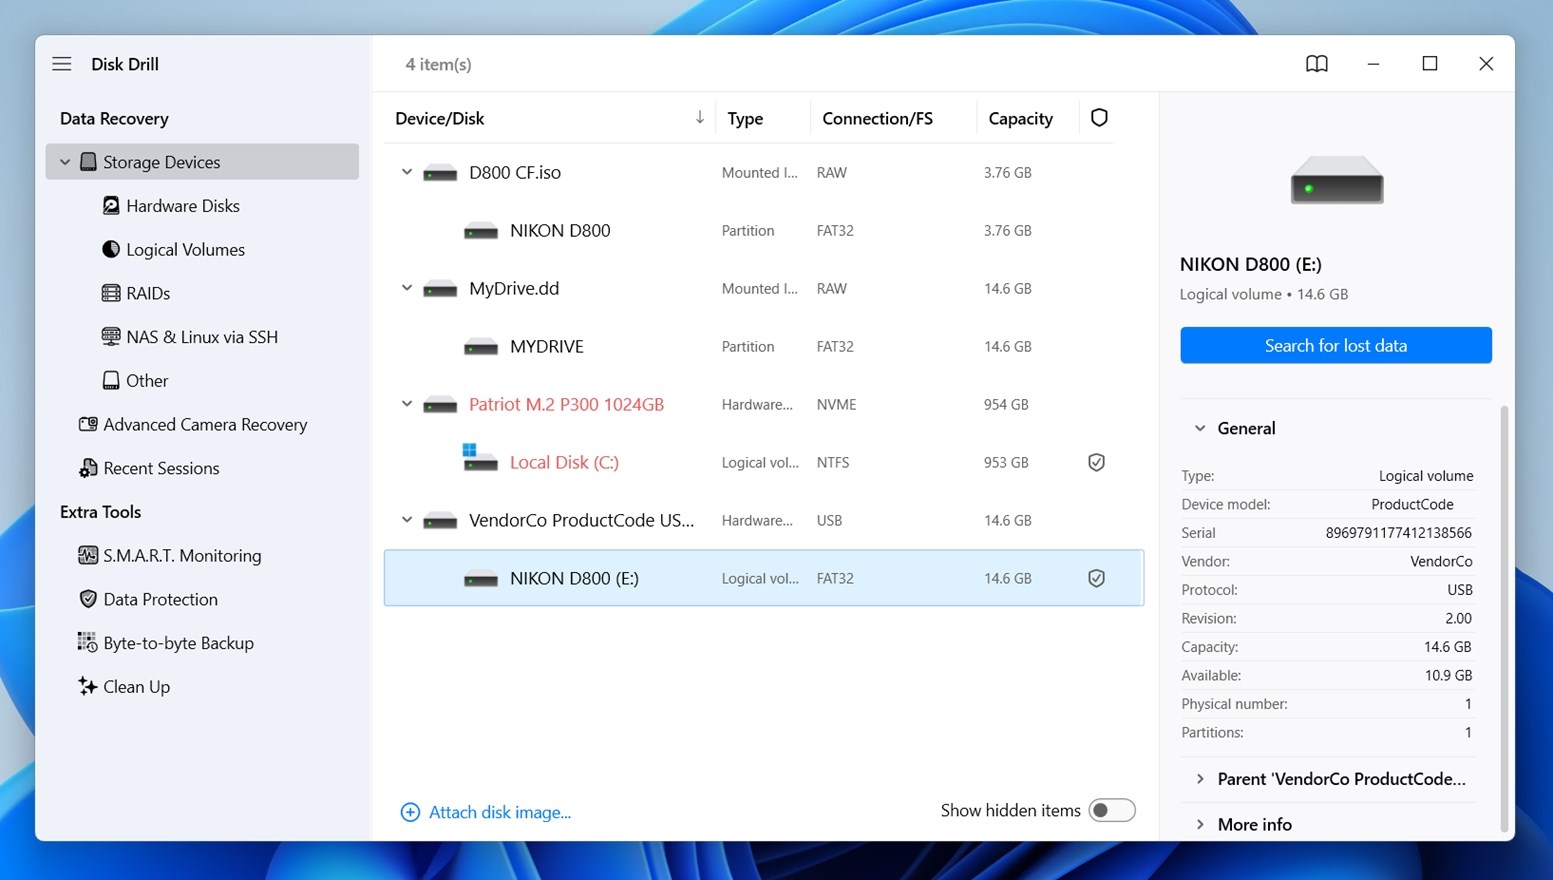Collapse the MyDrive.dd disk row
Screen dimensions: 1553x880
tap(407, 288)
